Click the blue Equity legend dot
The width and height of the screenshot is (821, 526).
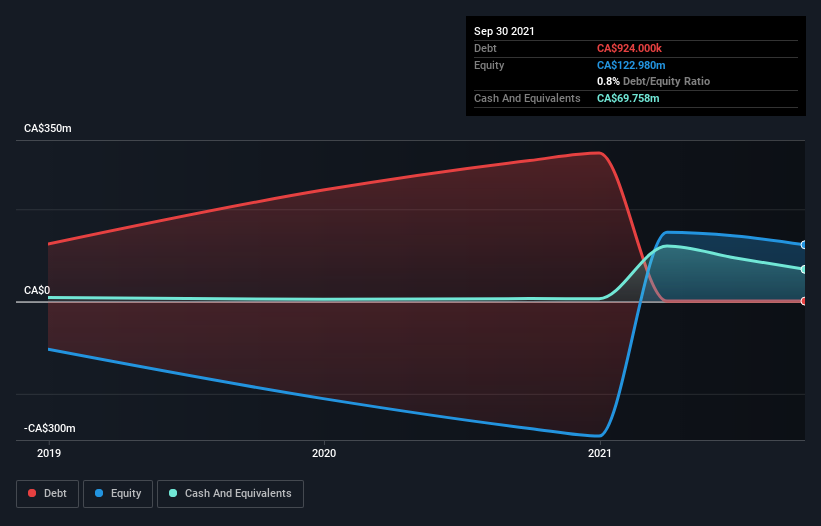(99, 493)
